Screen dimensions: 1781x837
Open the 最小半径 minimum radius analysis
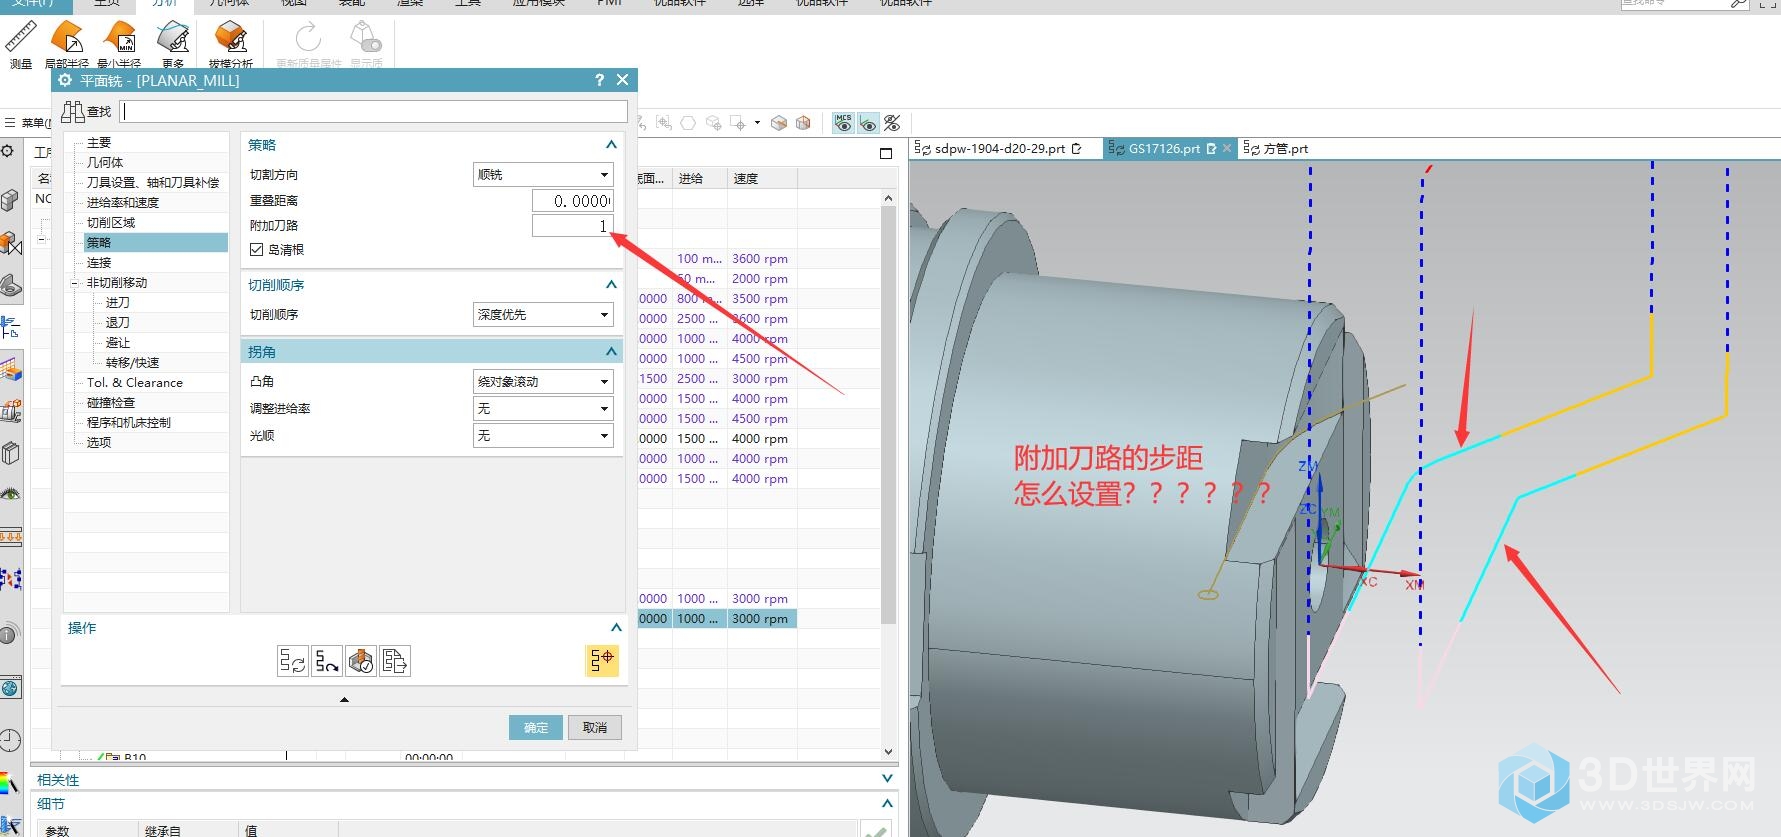(x=119, y=44)
